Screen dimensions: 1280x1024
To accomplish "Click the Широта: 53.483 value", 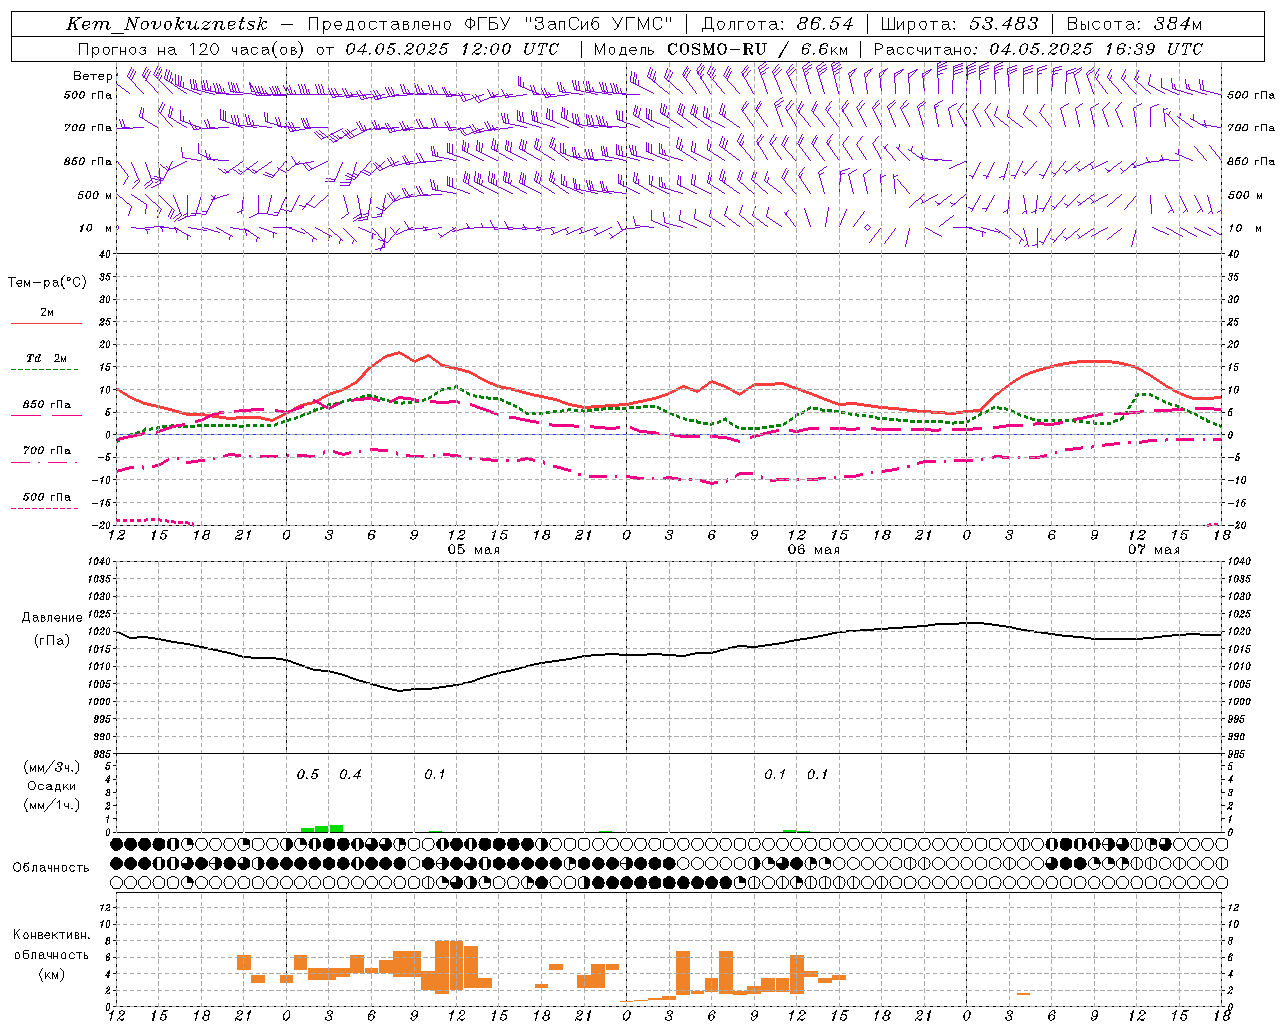I will [x=960, y=24].
